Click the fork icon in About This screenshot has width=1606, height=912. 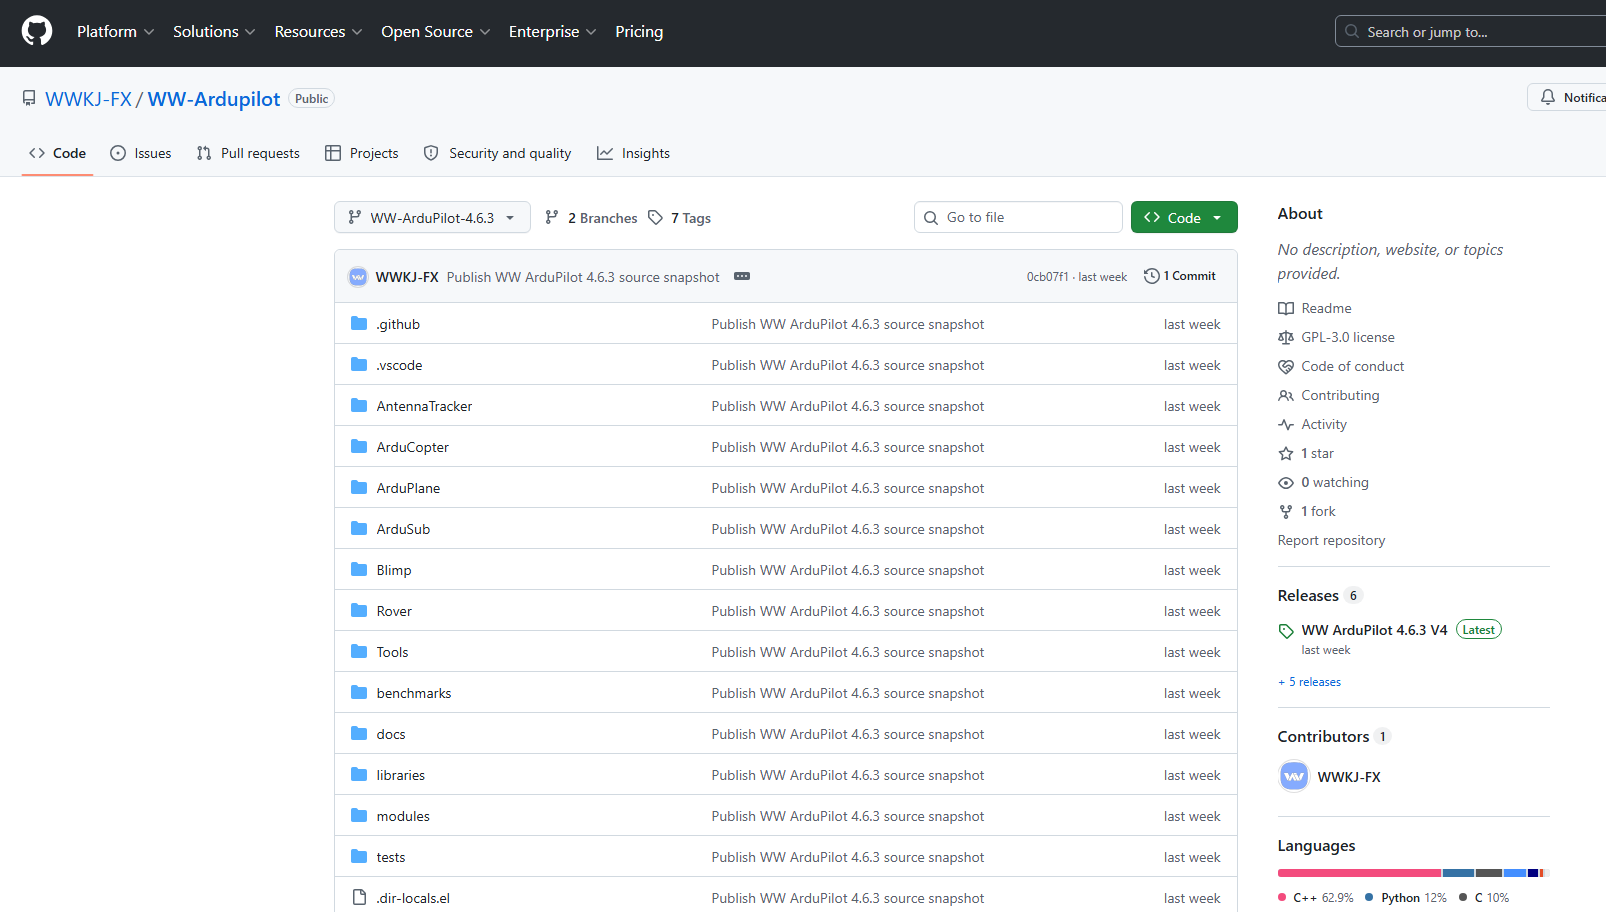[x=1286, y=512]
